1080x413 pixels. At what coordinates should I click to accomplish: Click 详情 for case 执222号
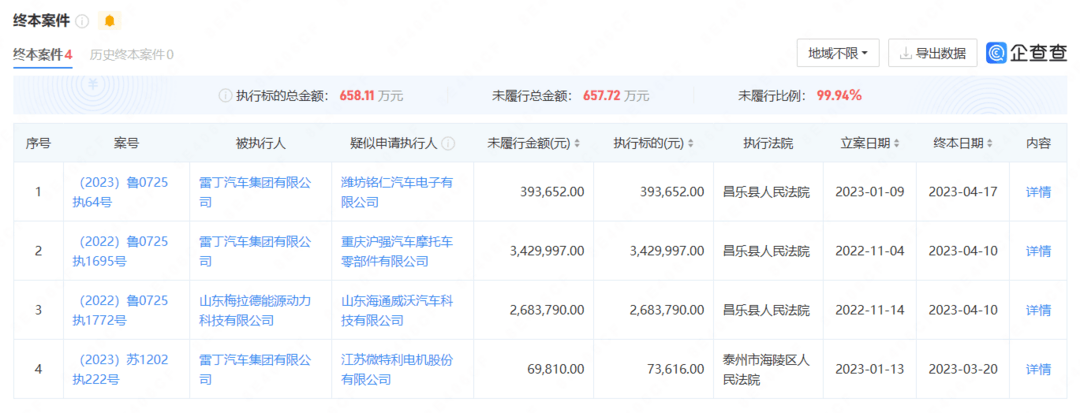click(1038, 370)
